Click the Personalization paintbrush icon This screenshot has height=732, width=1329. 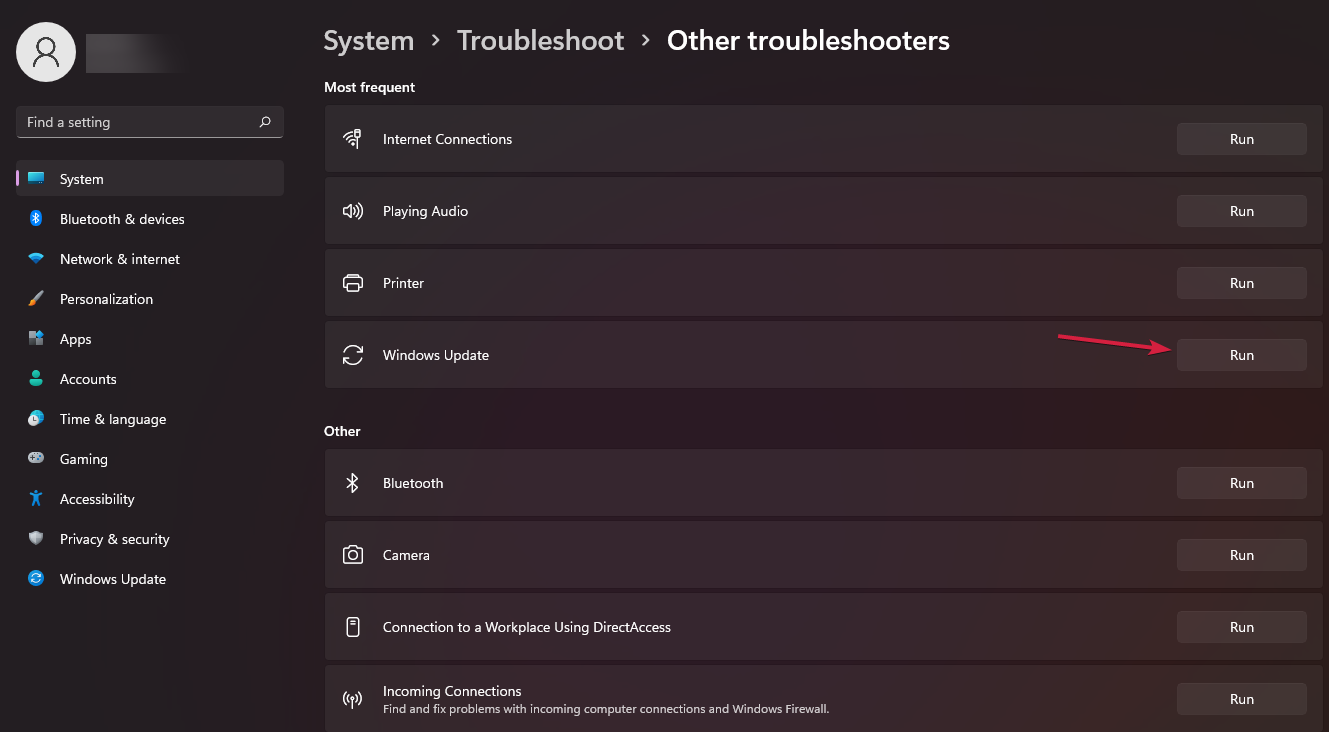[36, 299]
